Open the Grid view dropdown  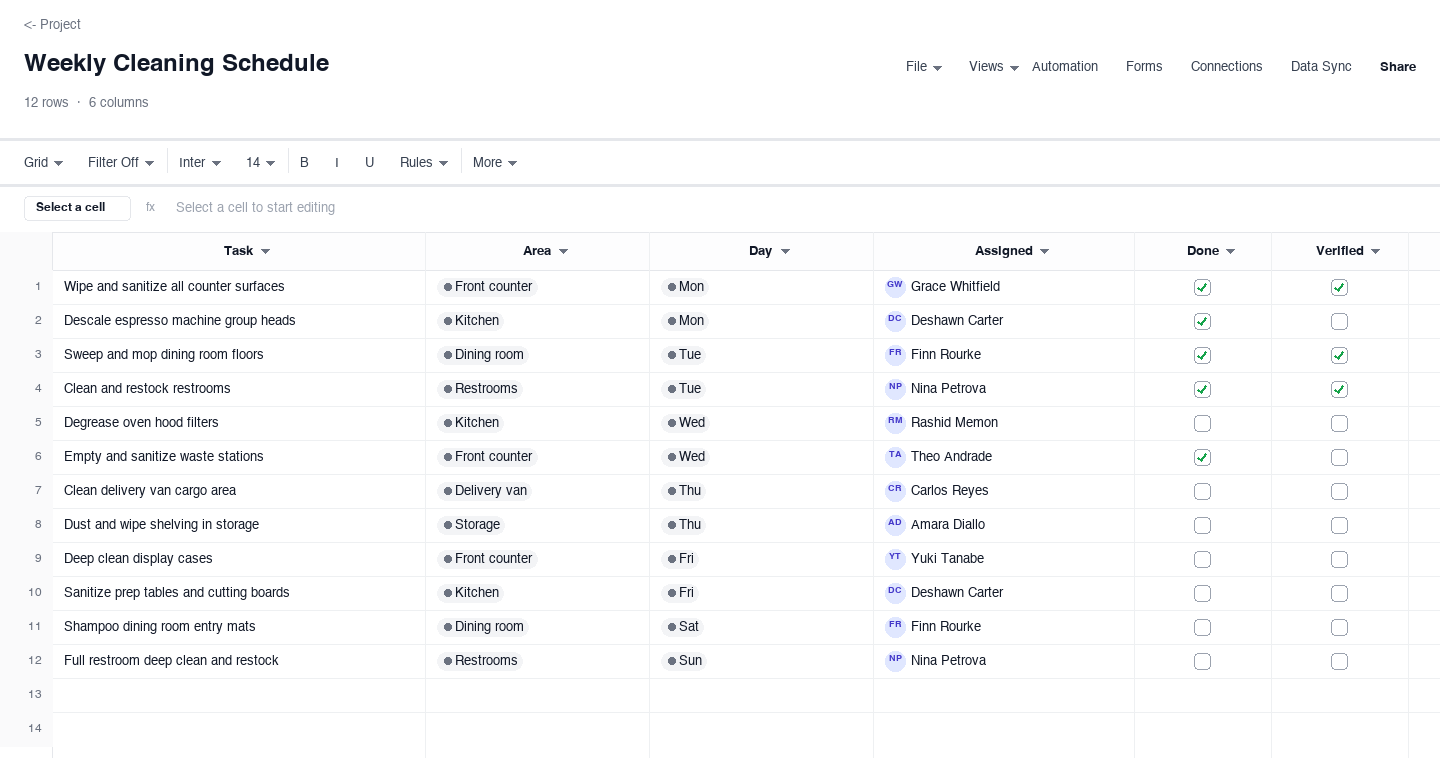click(x=44, y=162)
